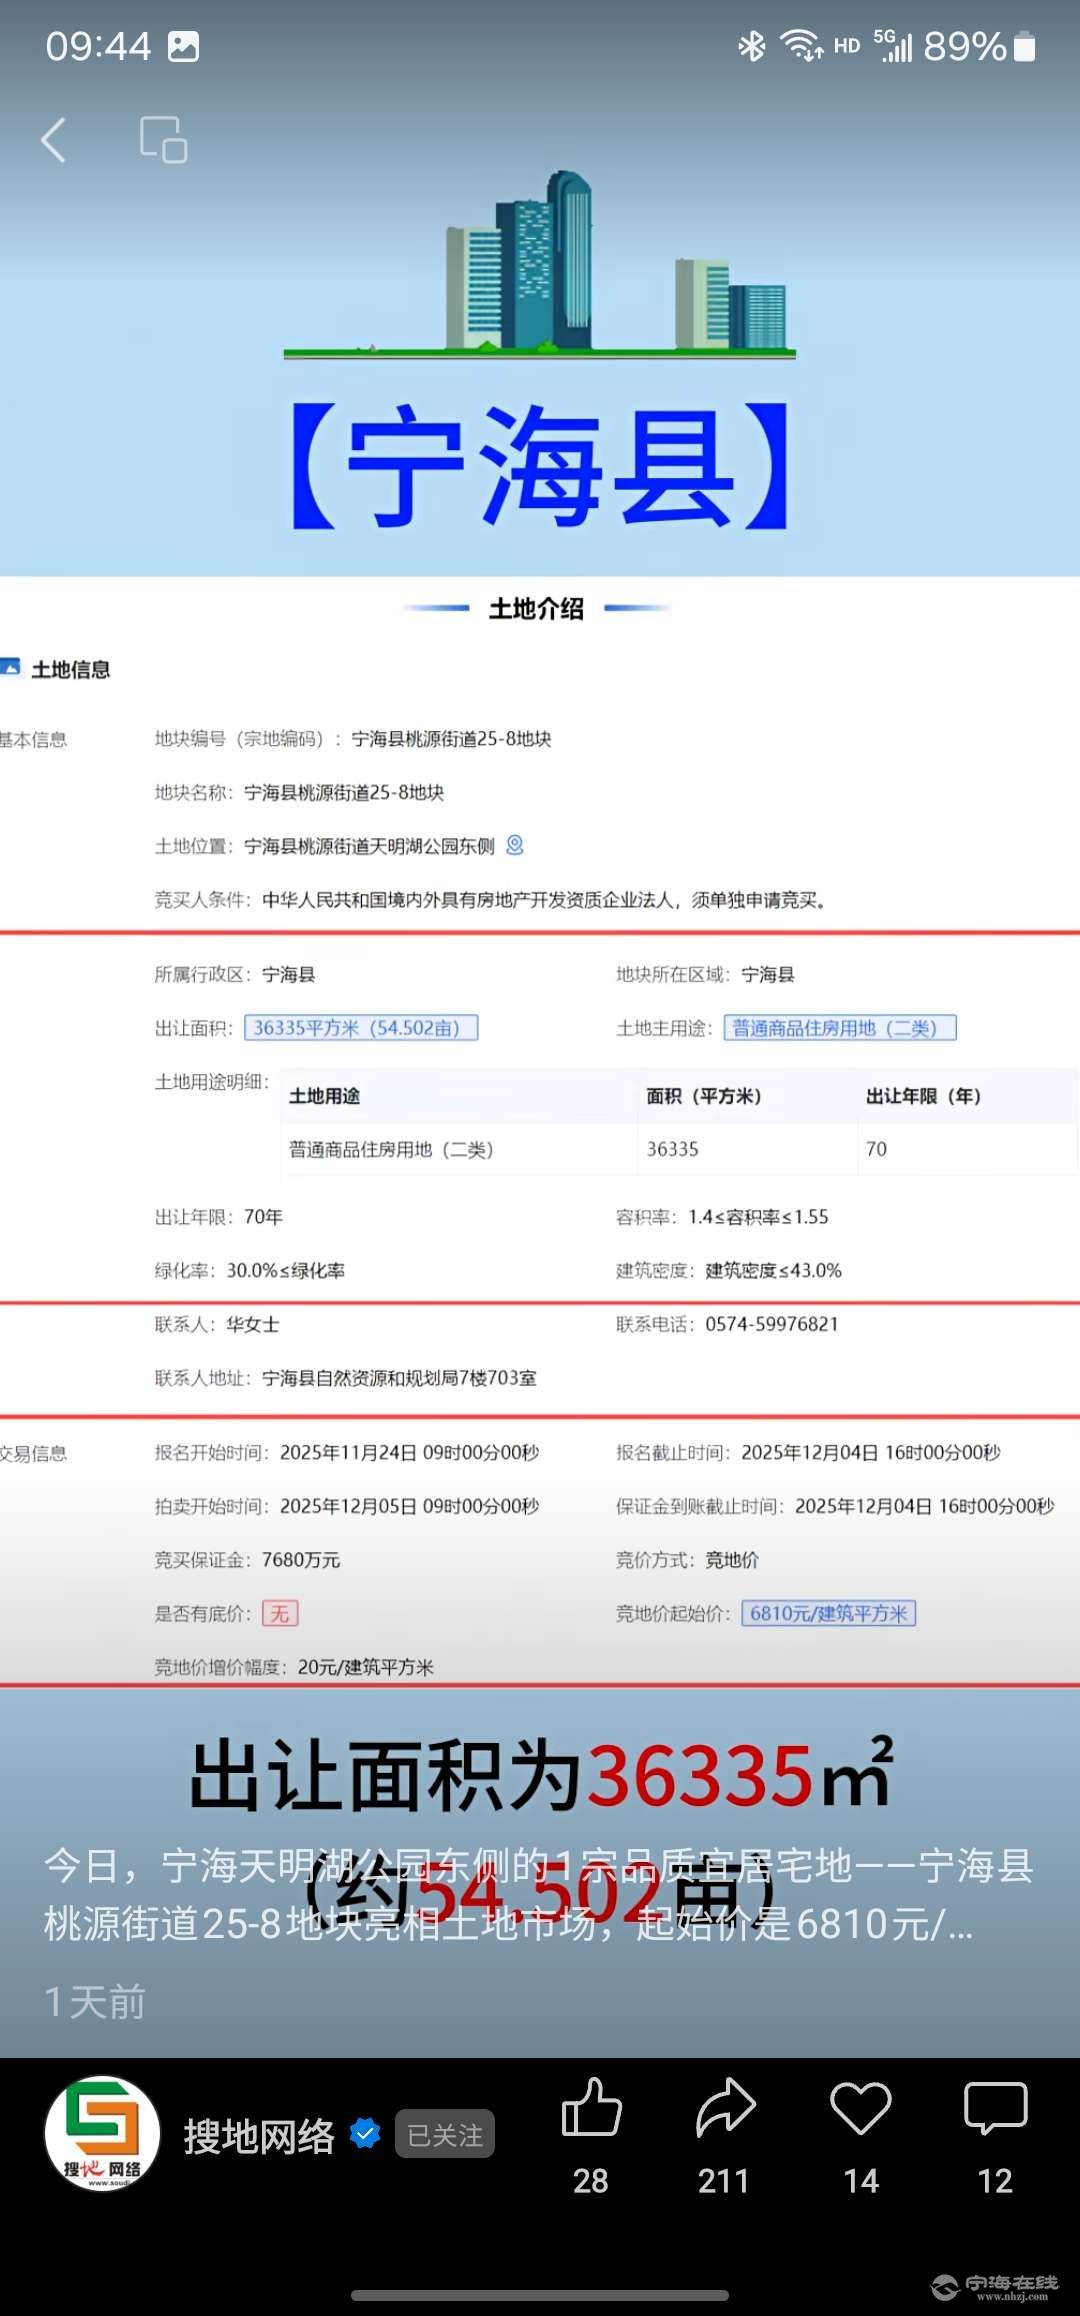Viewport: 1080px width, 2316px height.
Task: Tap the verified badge beside 搜地网络
Action: tap(365, 2134)
